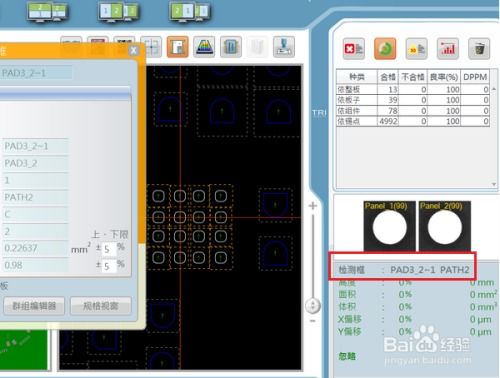Click the minus sign below the zoom slider
This screenshot has height=378, width=500.
(x=313, y=321)
